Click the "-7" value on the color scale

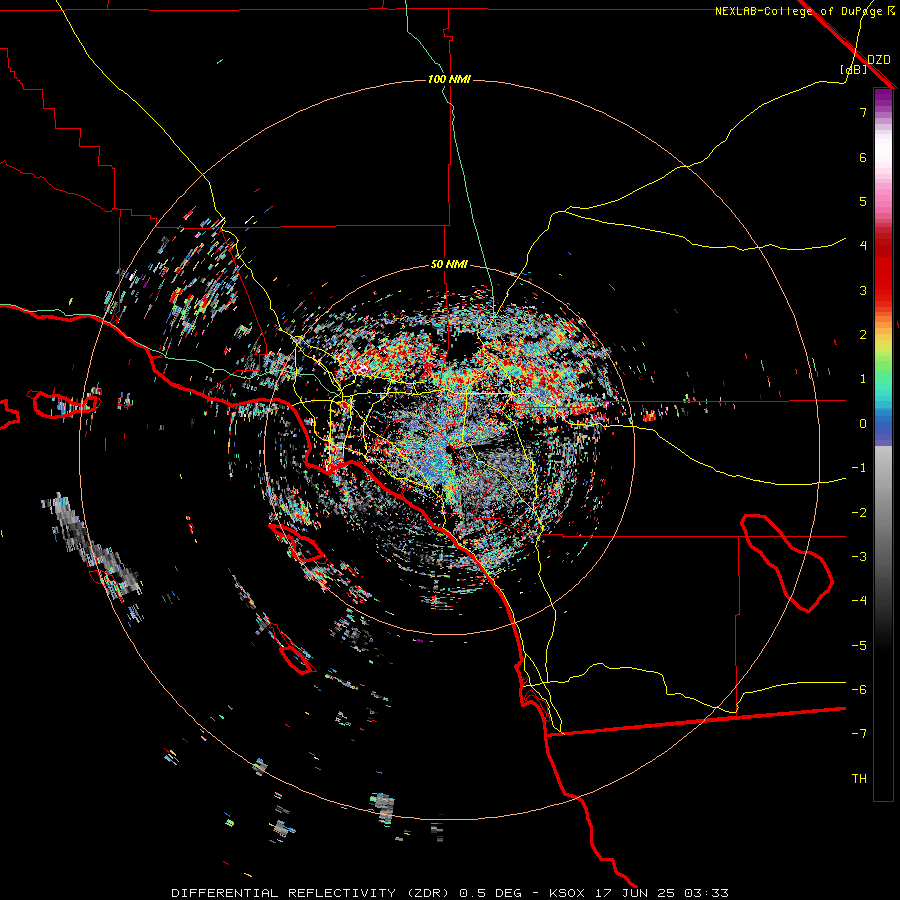click(x=859, y=734)
